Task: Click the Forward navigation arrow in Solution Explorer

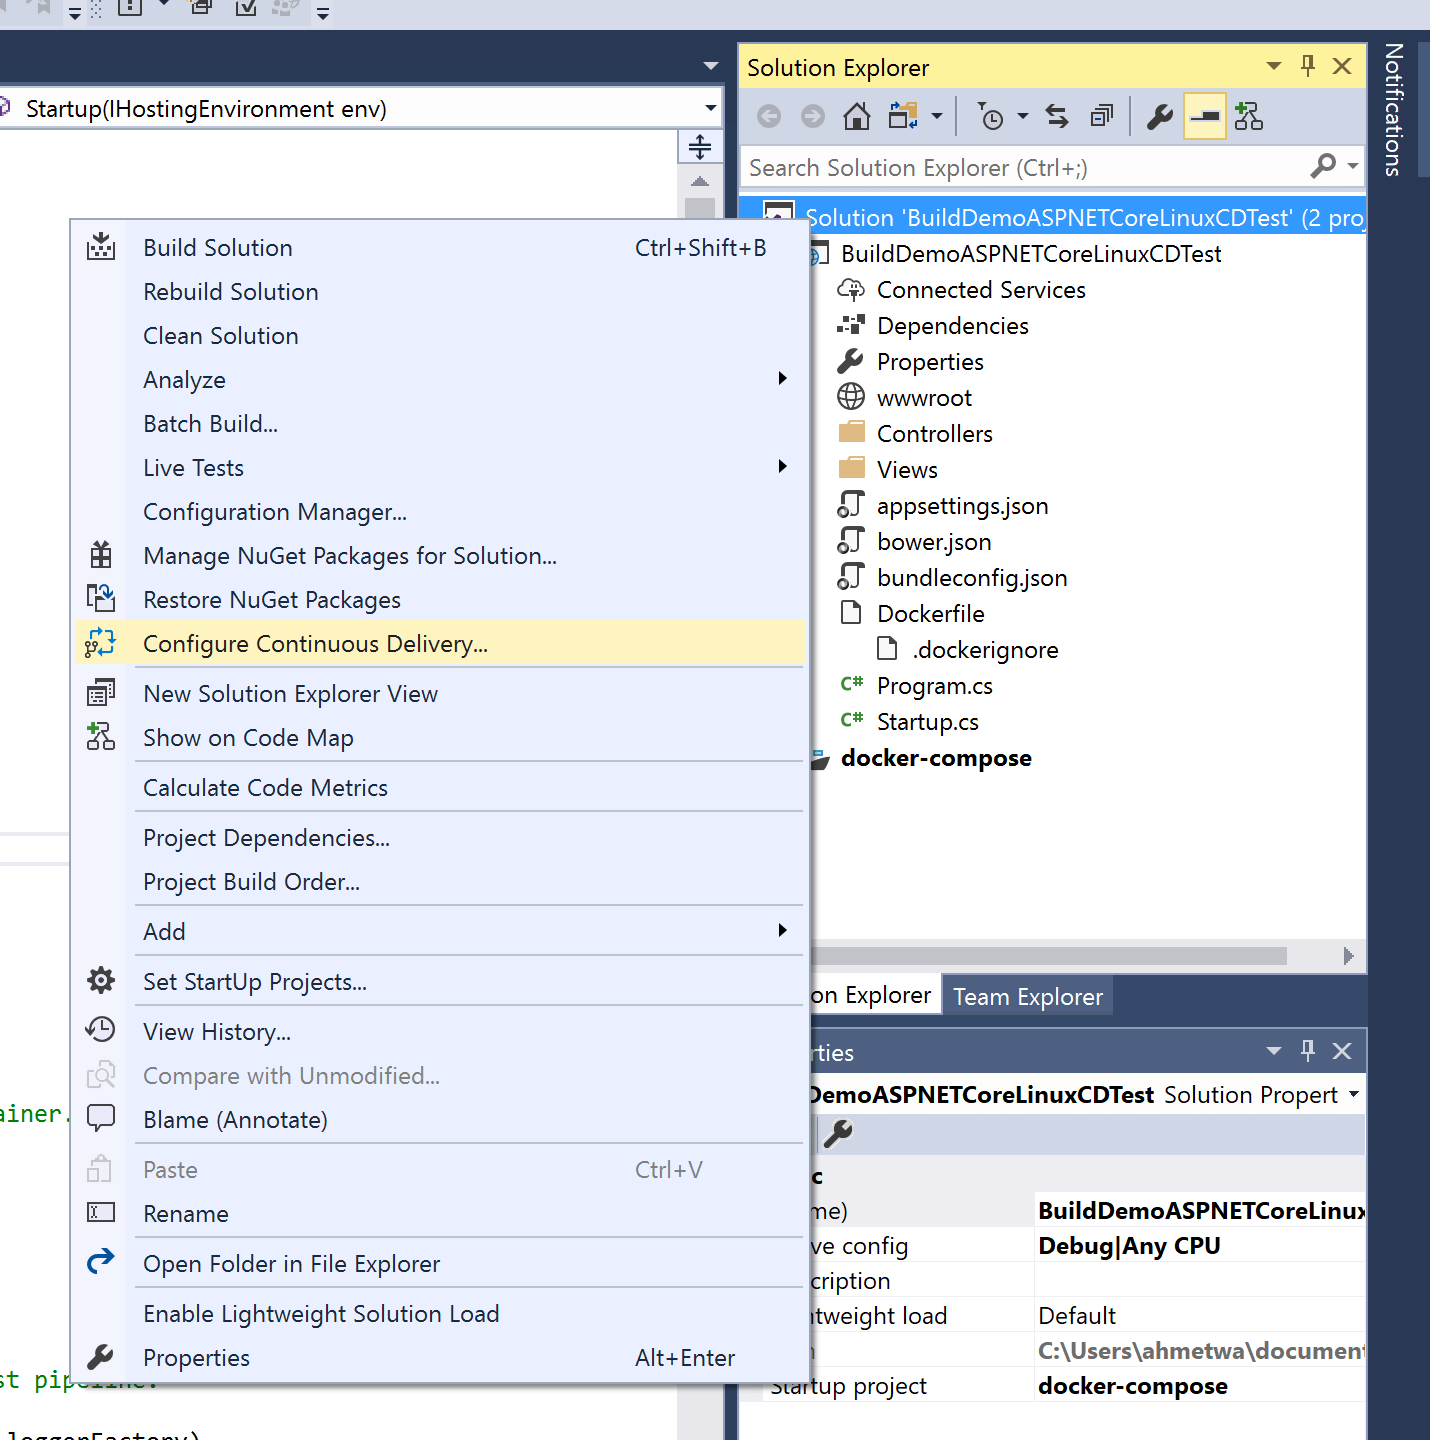Action: pos(812,116)
